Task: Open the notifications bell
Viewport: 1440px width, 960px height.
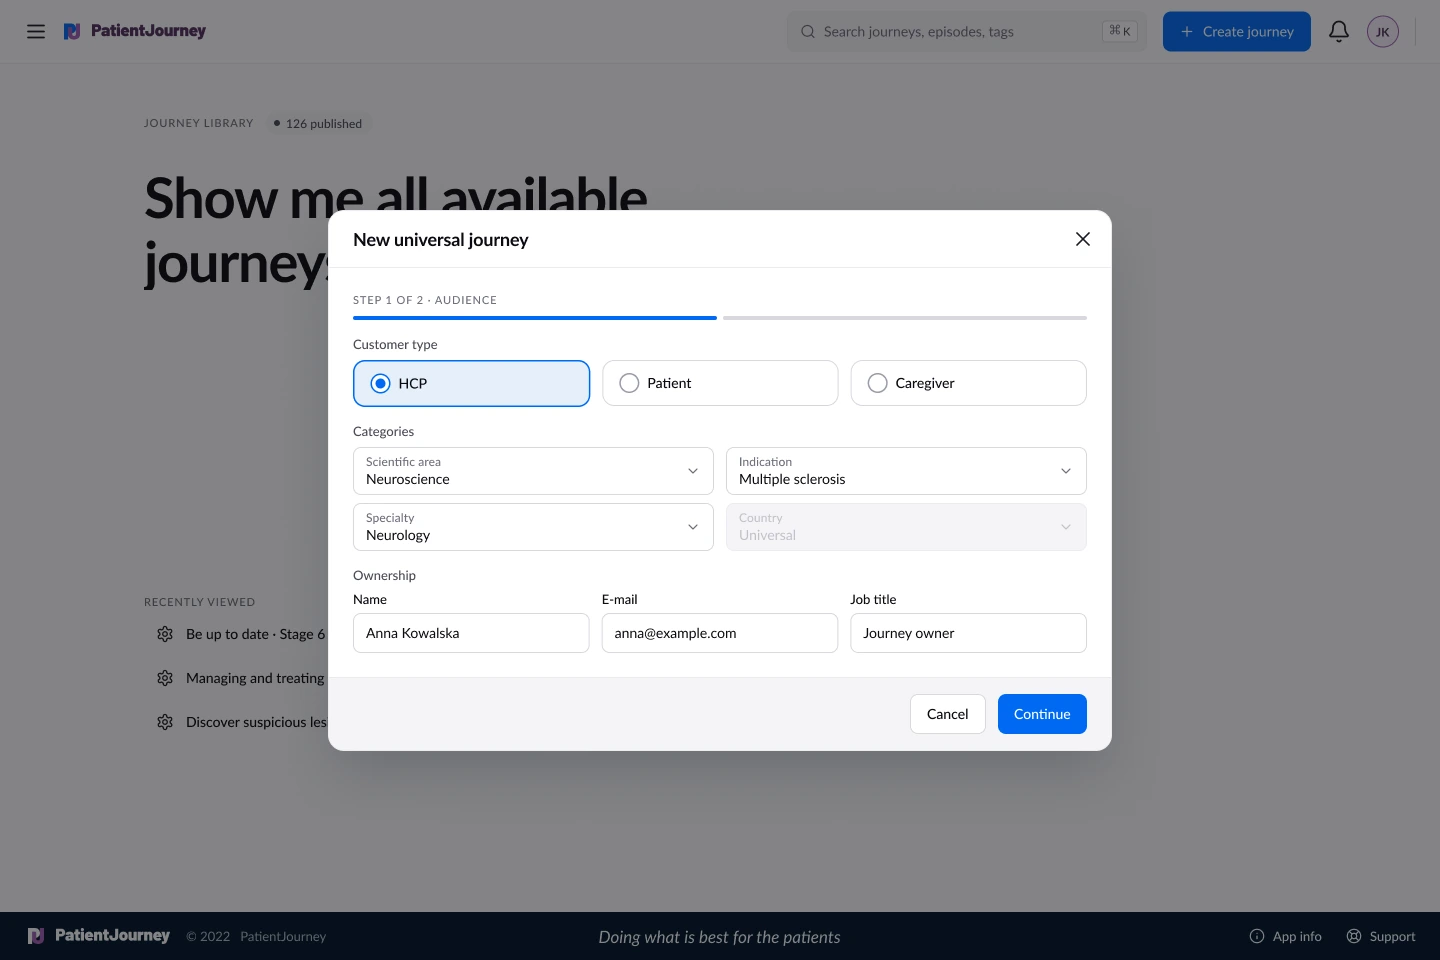Action: pos(1339,32)
